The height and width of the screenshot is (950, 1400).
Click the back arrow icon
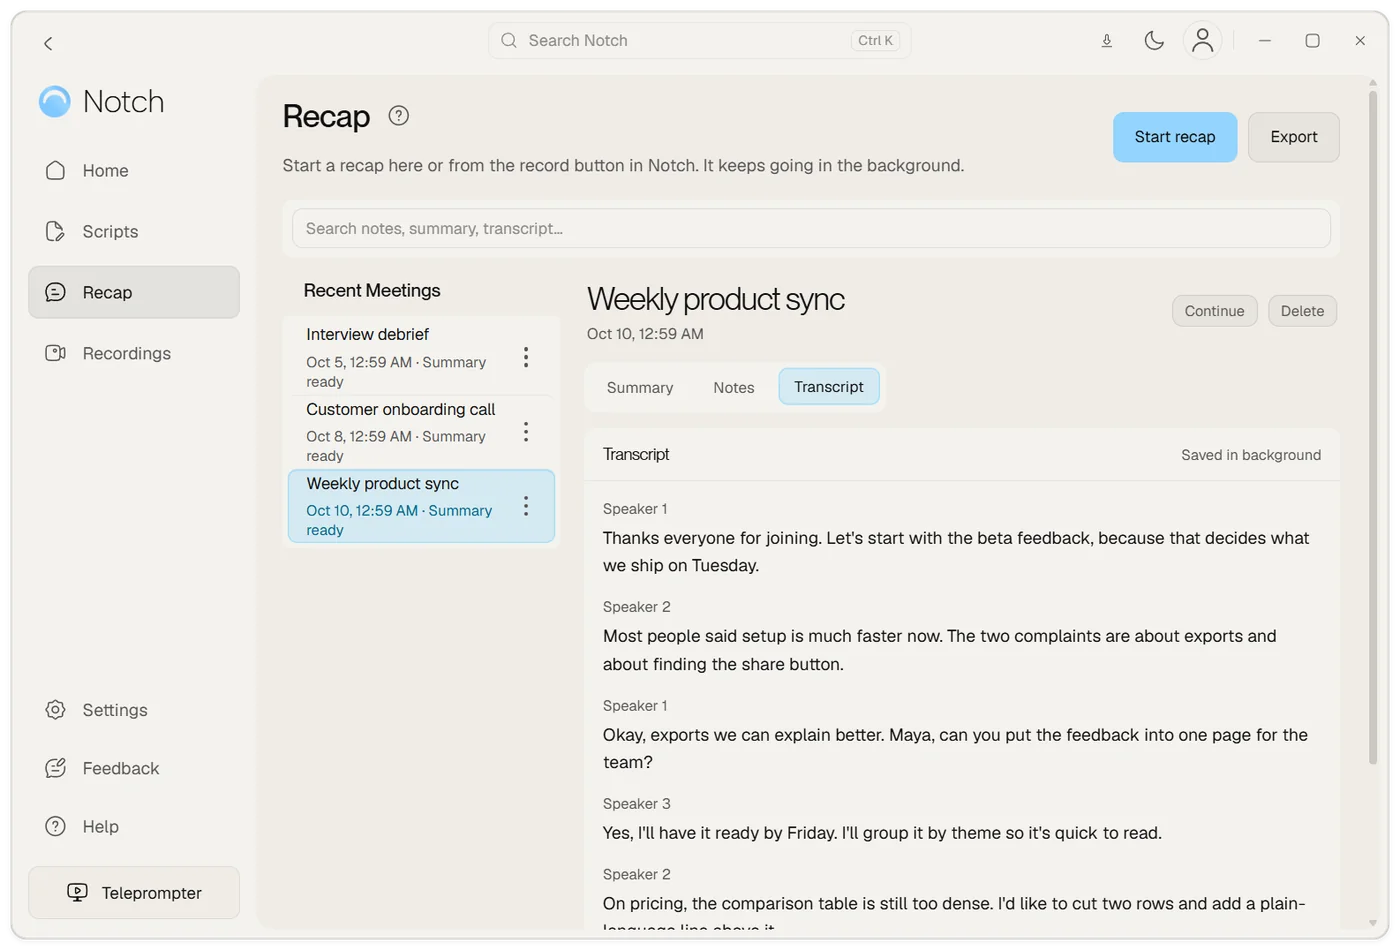[x=48, y=43]
